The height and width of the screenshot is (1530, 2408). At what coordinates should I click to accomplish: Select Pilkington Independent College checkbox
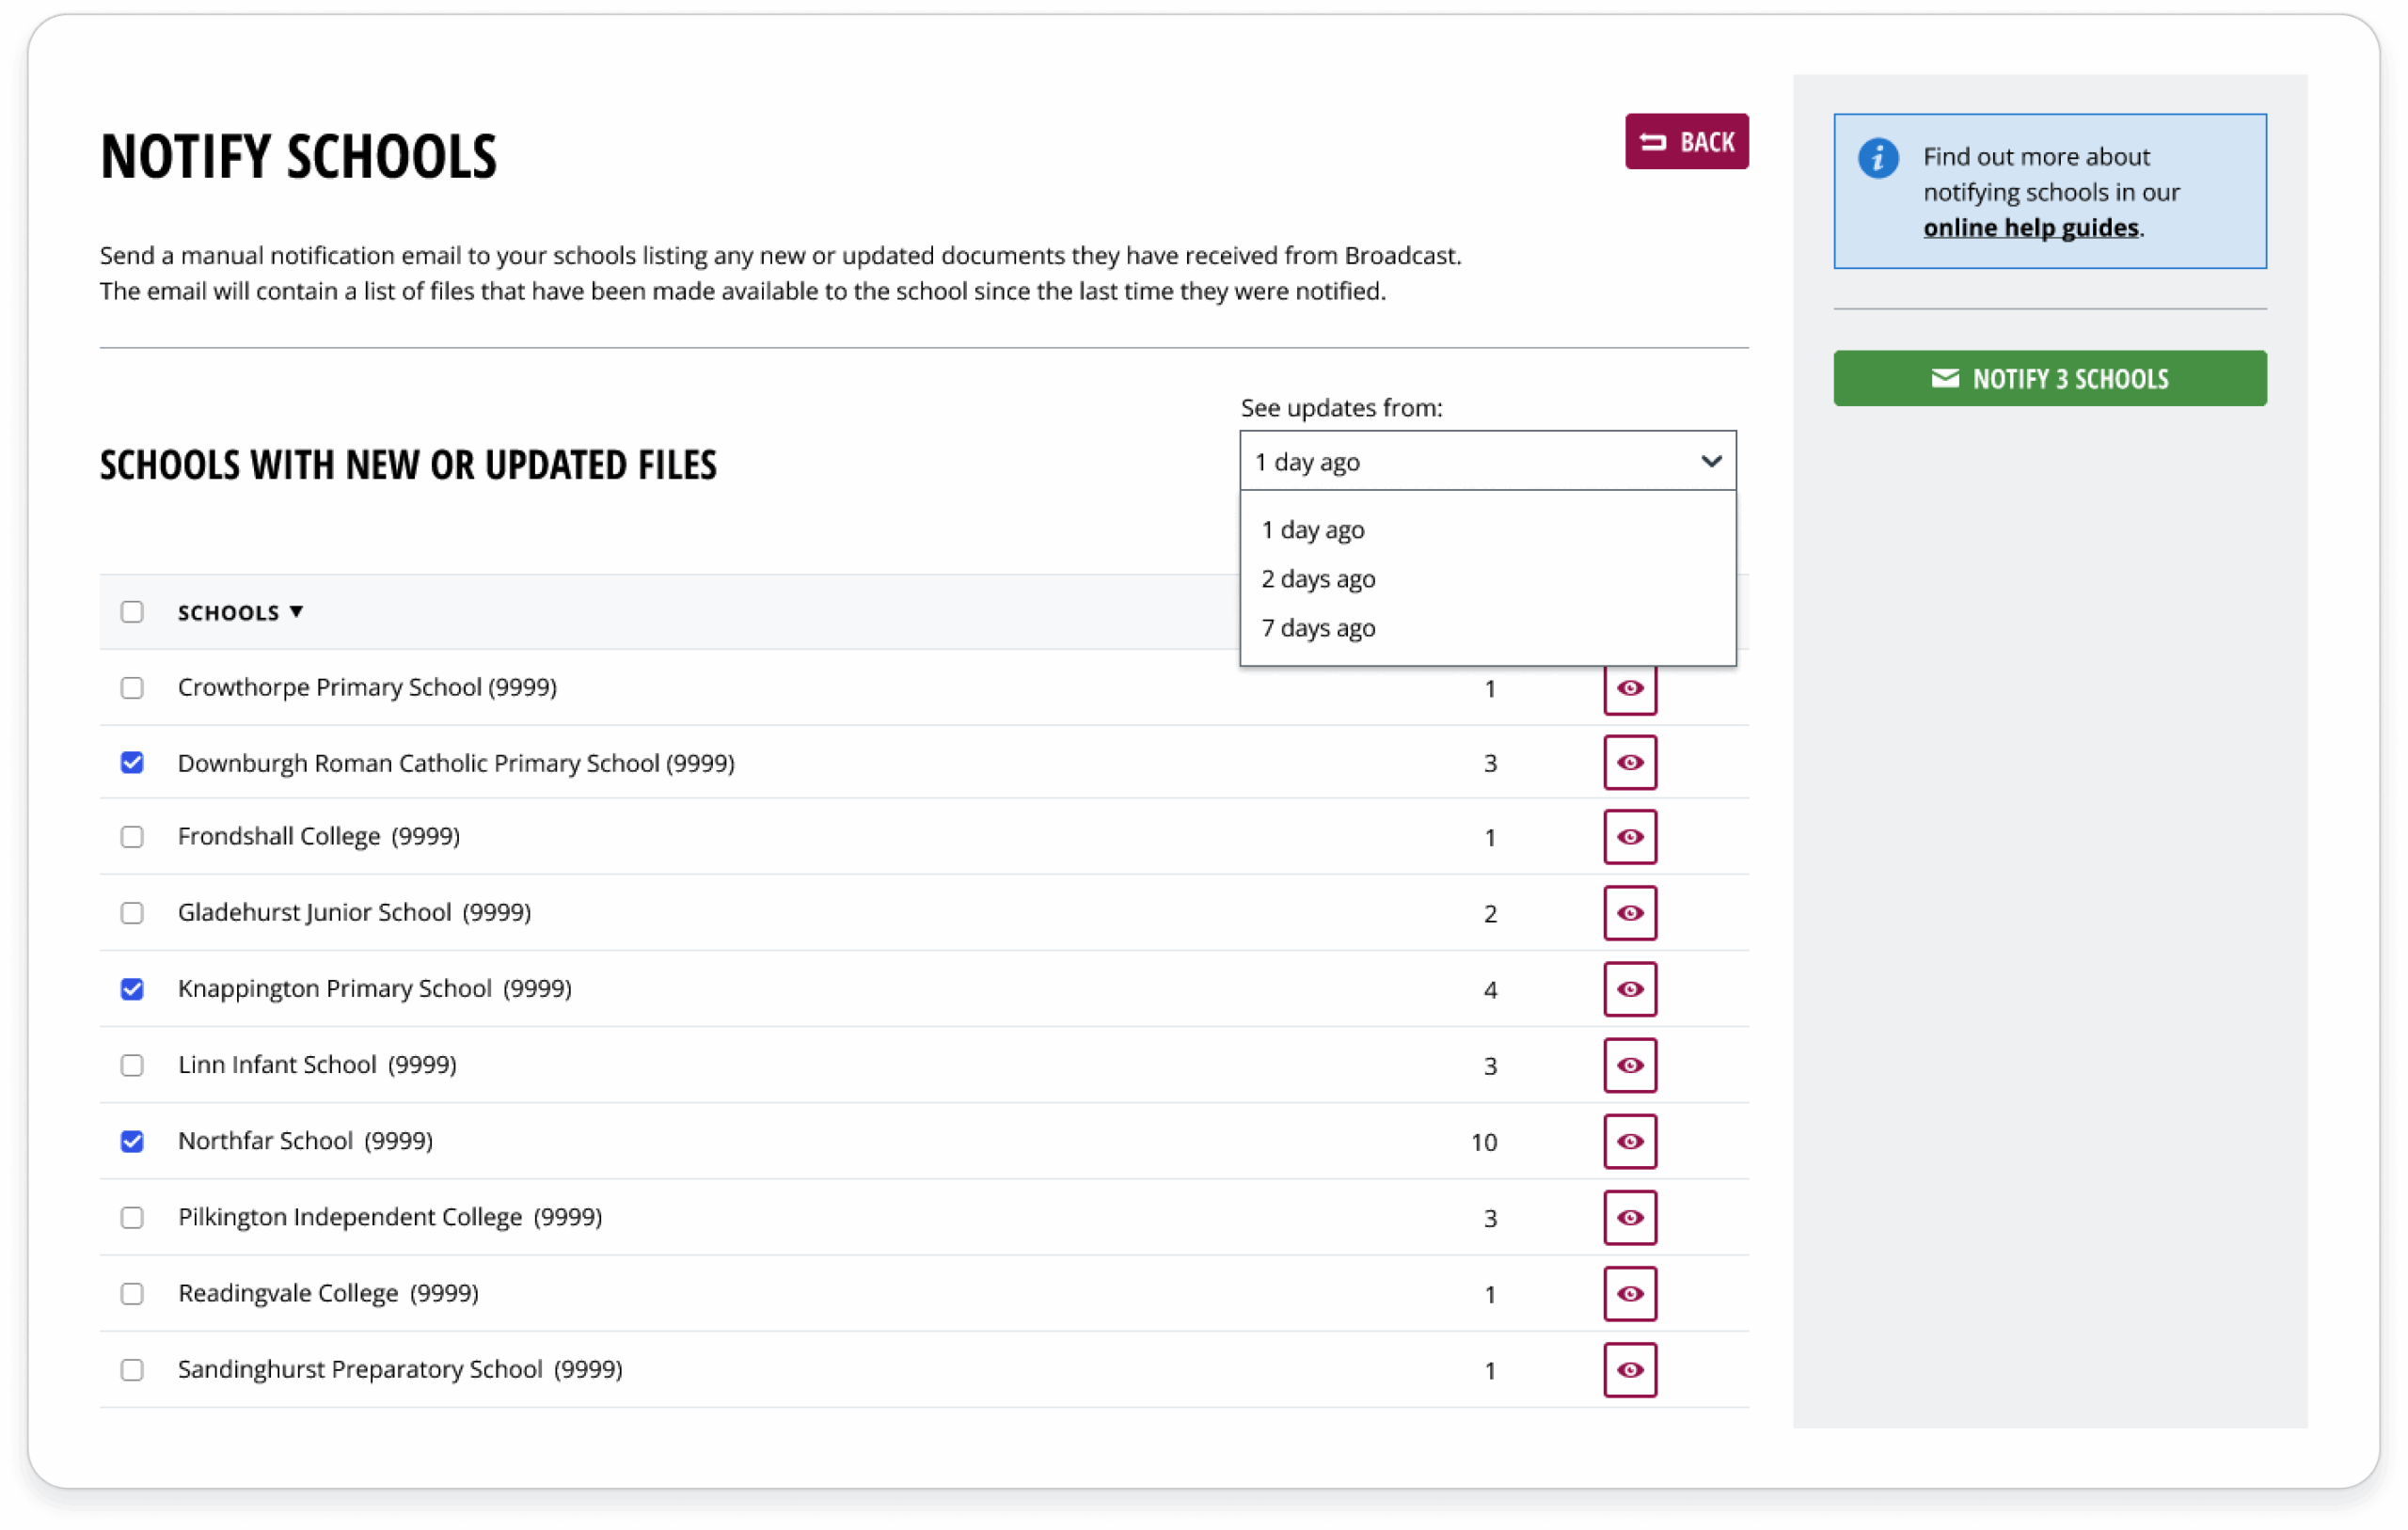(132, 1217)
